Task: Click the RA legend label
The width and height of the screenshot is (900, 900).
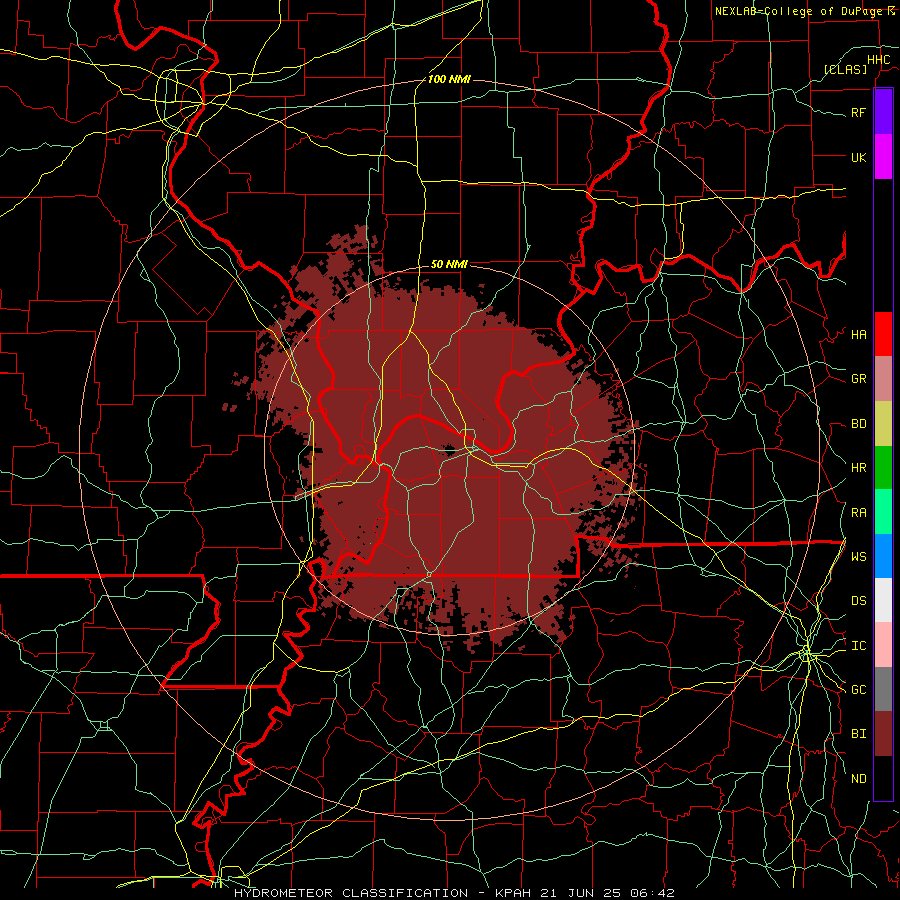Action: coord(859,513)
